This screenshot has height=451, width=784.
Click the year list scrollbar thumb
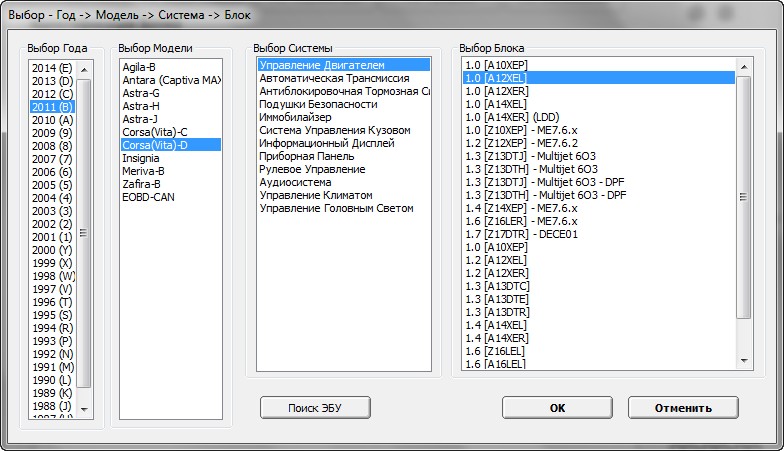84,233
